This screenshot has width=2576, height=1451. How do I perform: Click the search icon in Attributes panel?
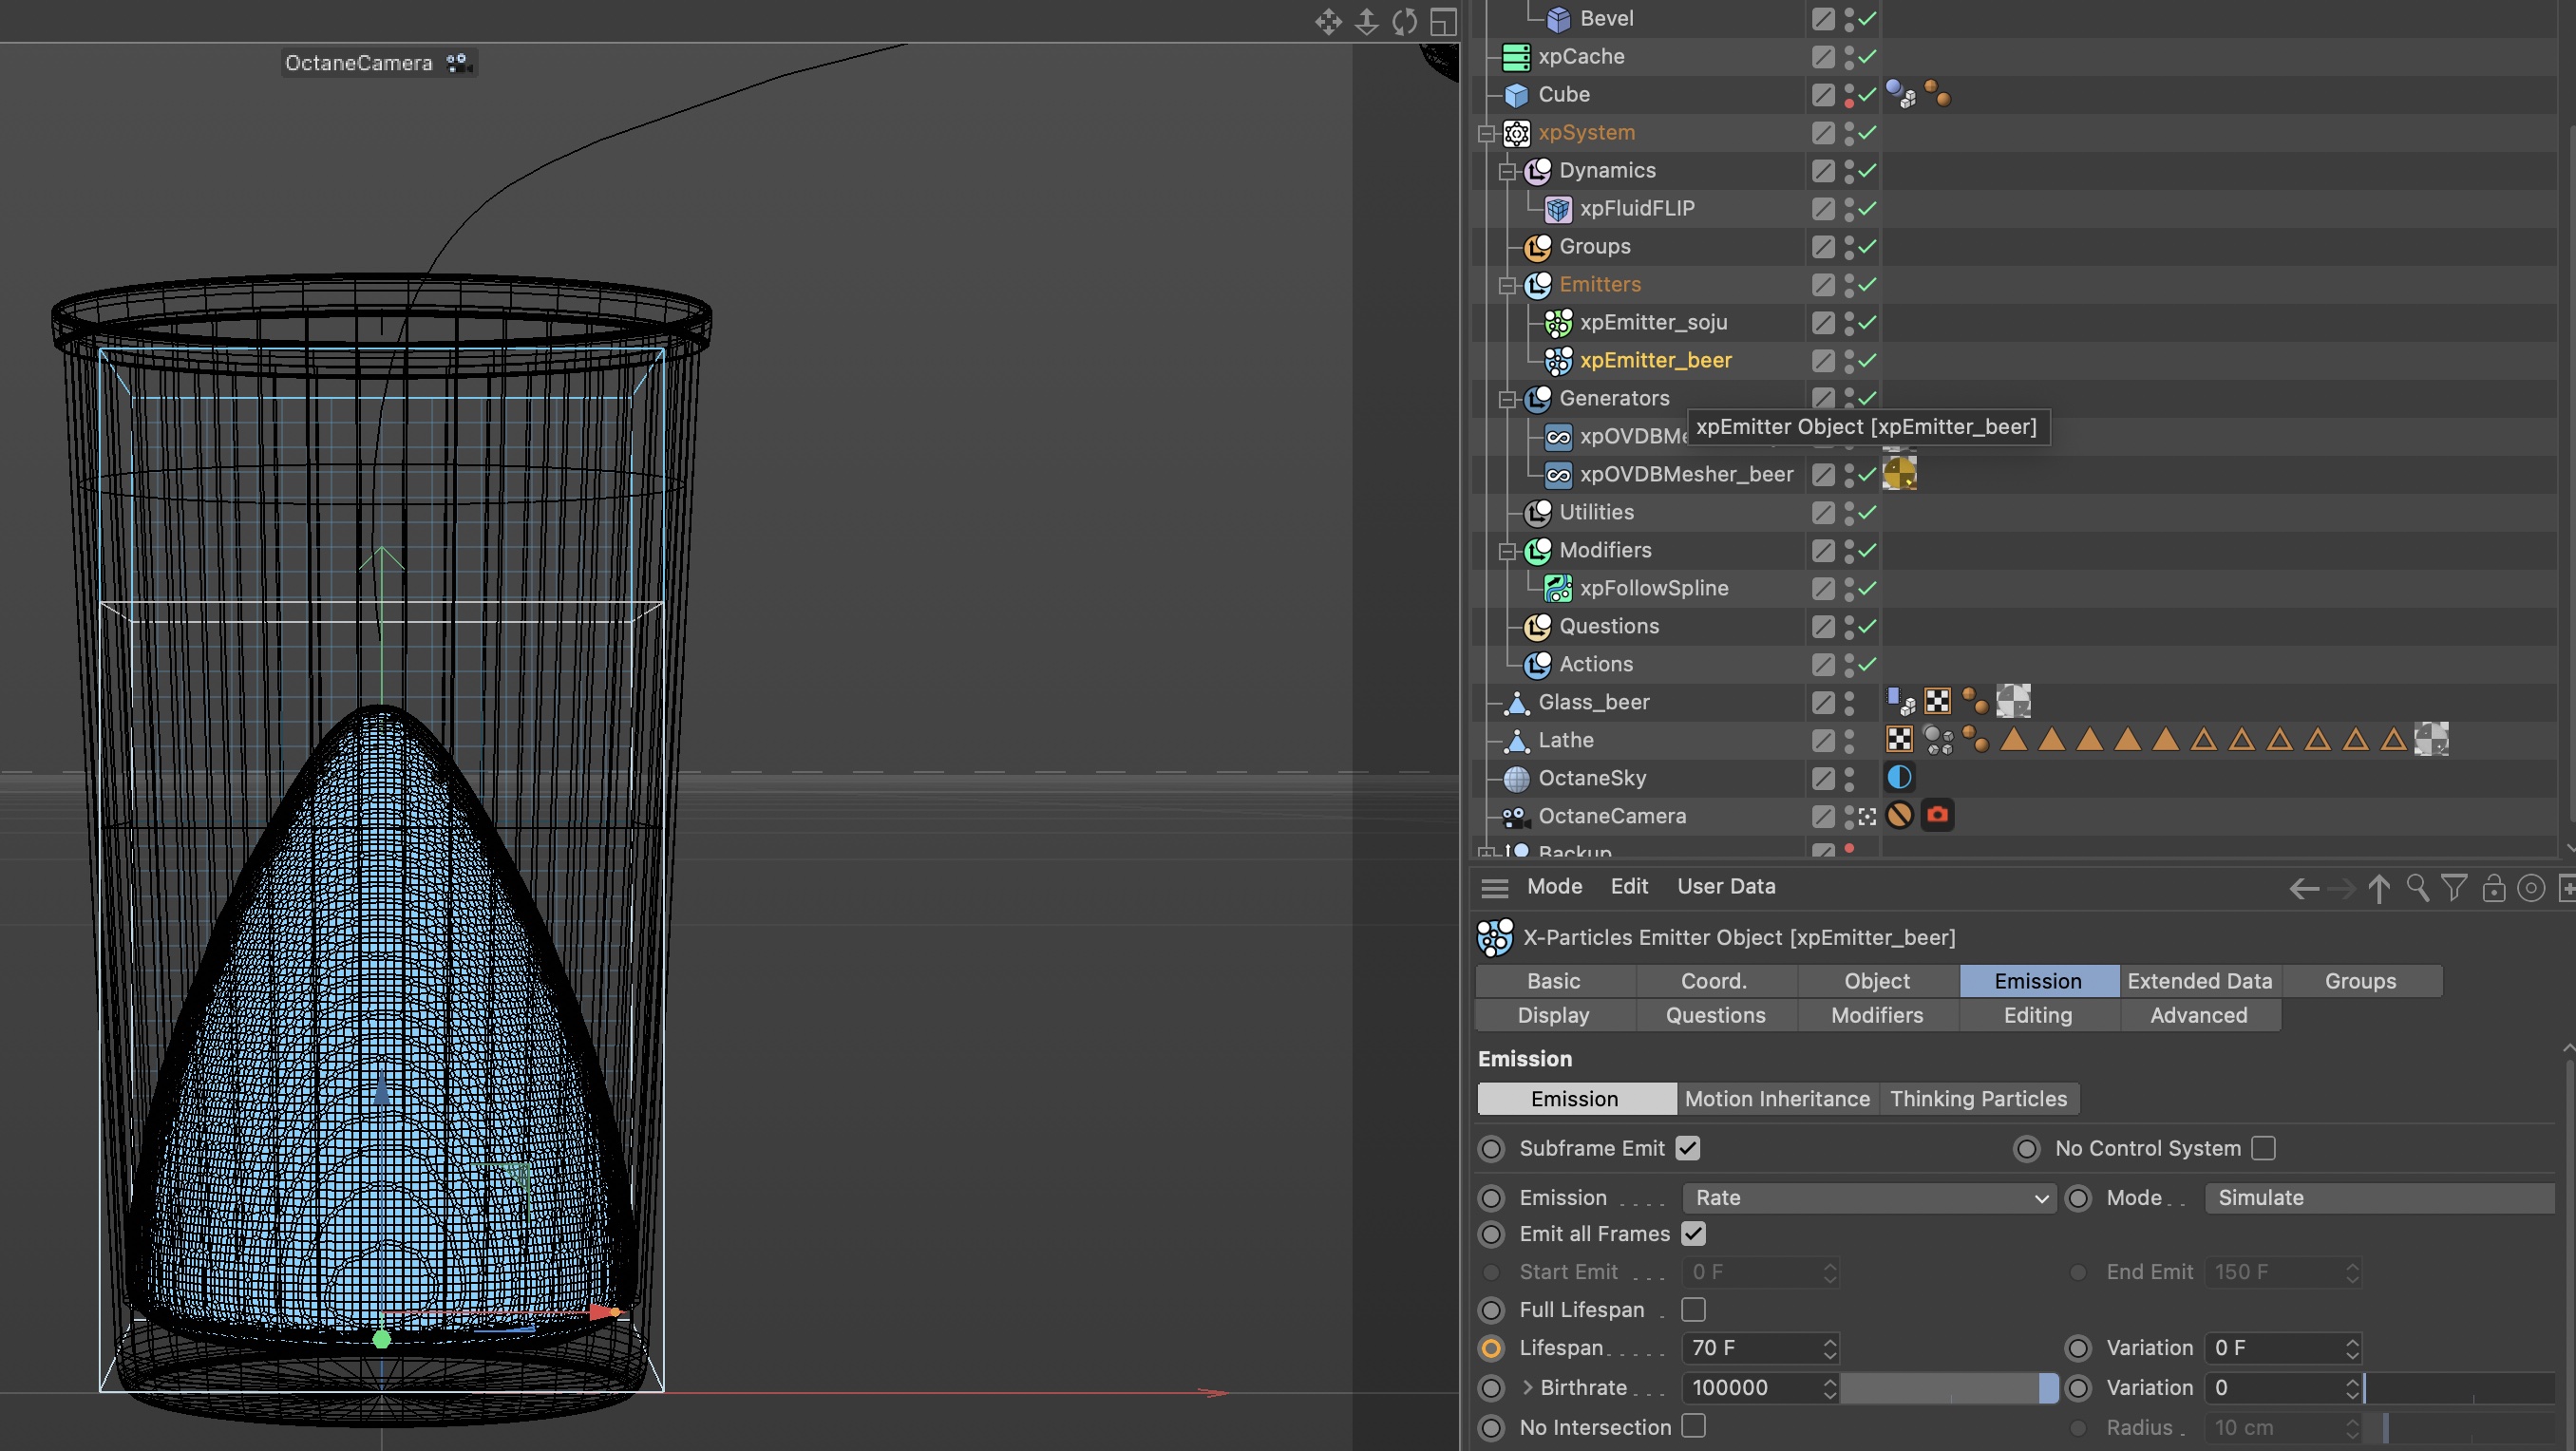pos(2416,887)
